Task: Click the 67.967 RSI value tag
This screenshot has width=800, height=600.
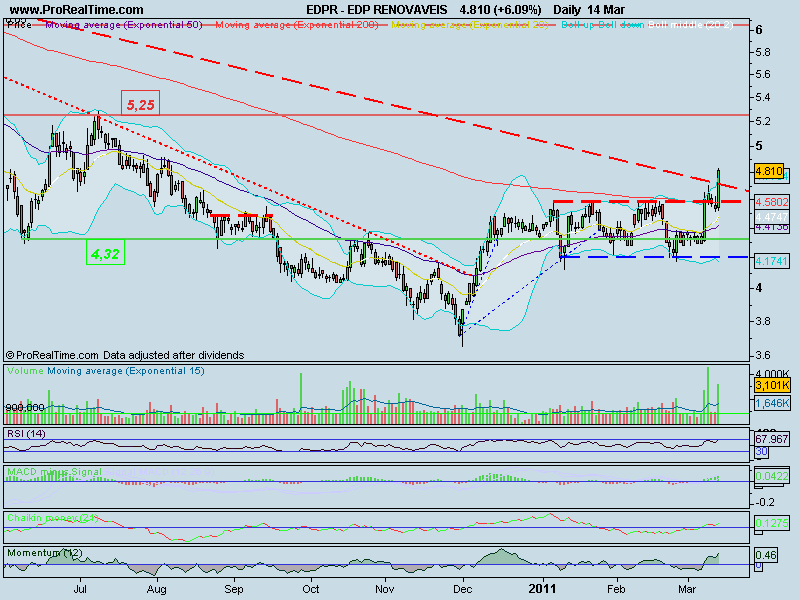Action: click(x=772, y=438)
